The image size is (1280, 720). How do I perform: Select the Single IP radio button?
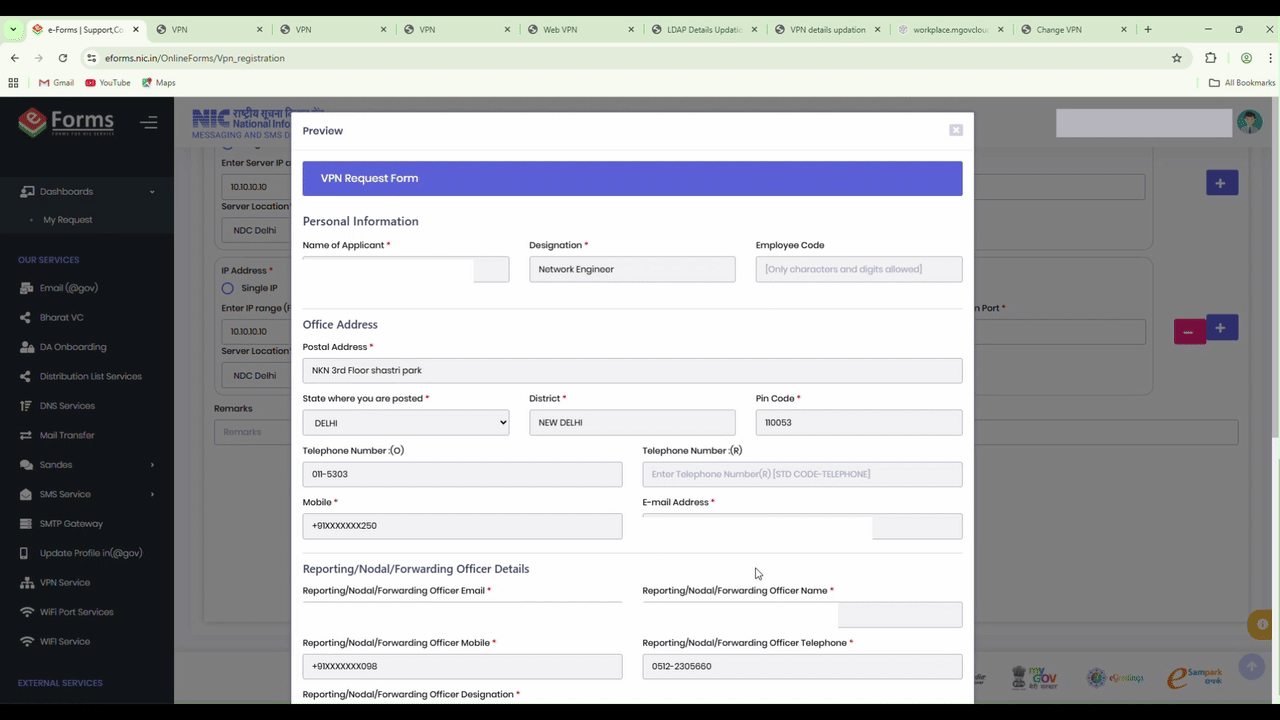[x=227, y=287]
